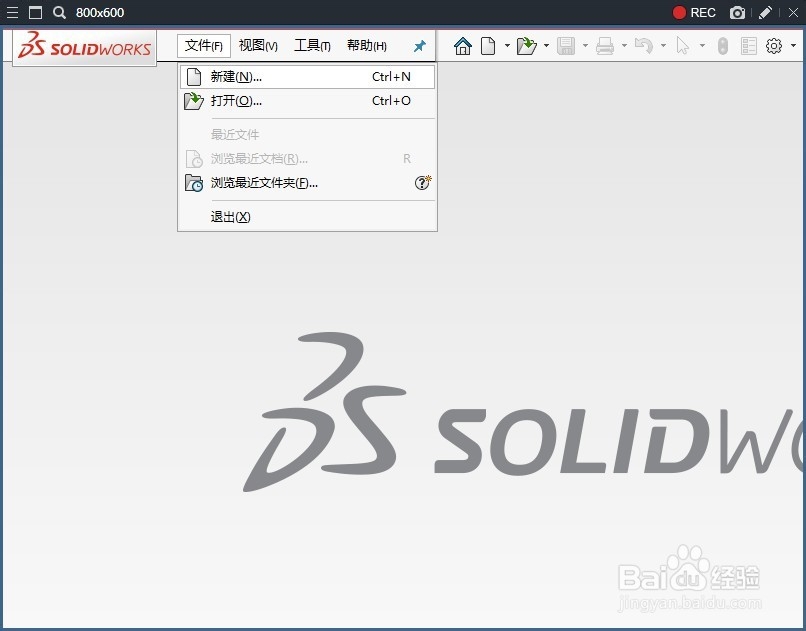Viewport: 806px width, 631px height.
Task: Open the 视图(V) View menu
Action: [x=258, y=46]
